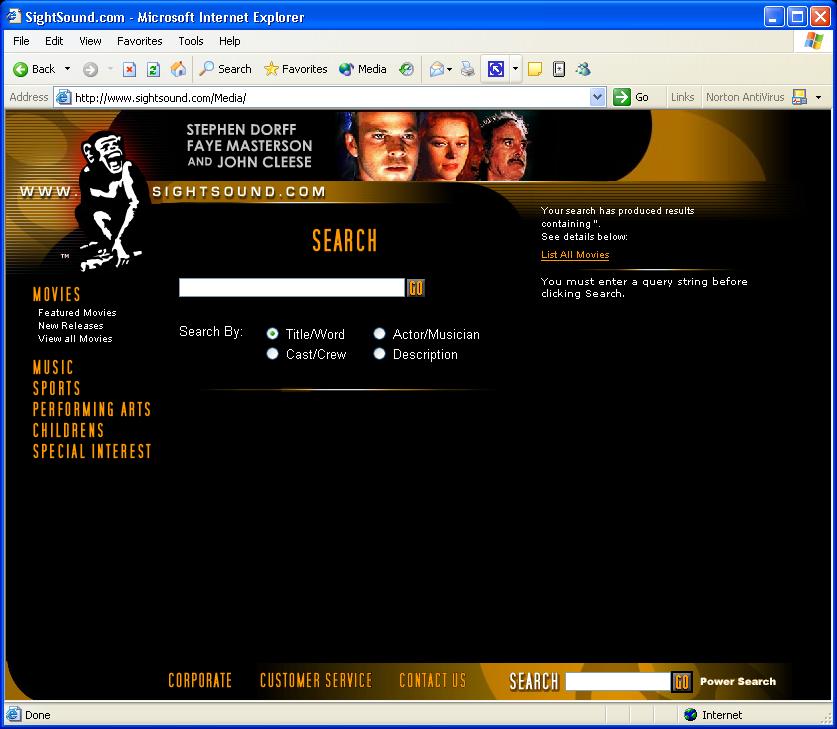This screenshot has height=729, width=837.
Task: Open the Favorites menu
Action: point(139,41)
